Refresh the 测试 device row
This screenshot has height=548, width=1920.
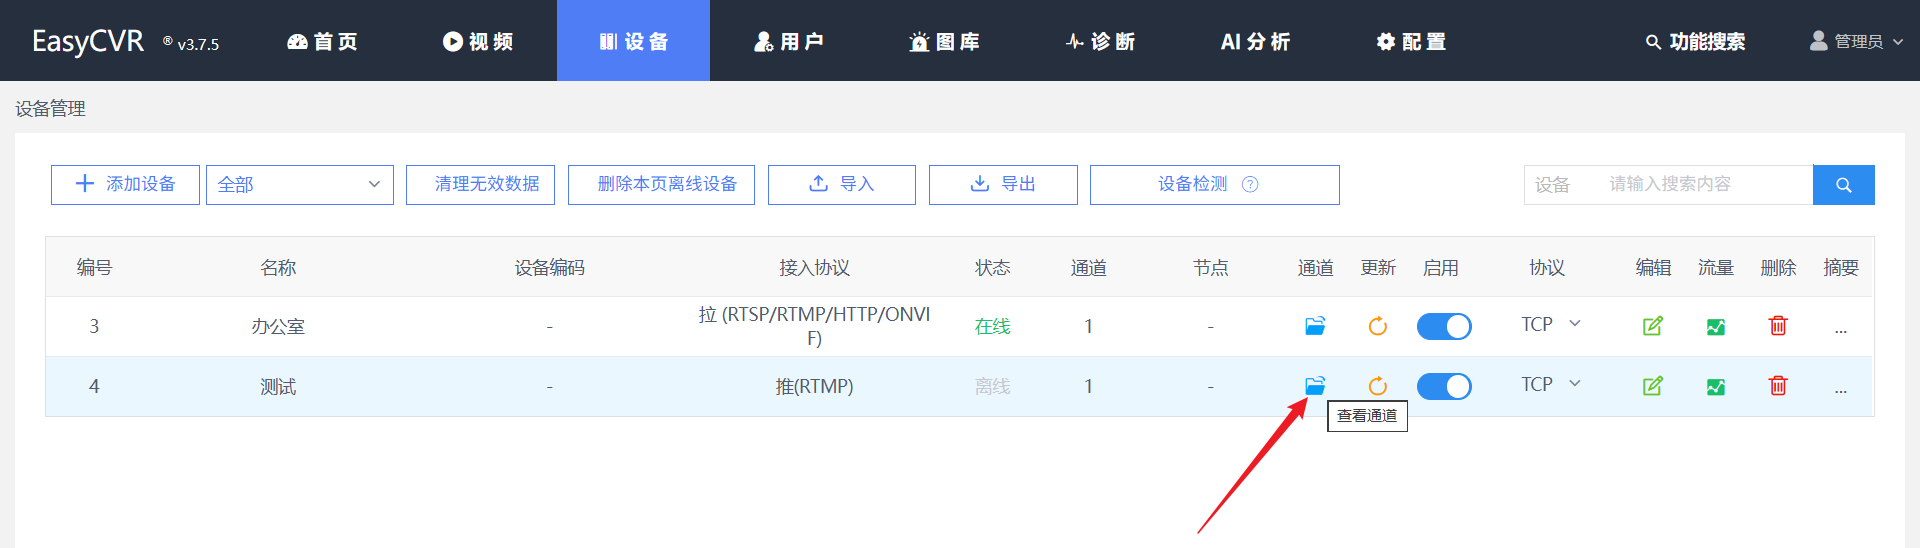[1378, 386]
